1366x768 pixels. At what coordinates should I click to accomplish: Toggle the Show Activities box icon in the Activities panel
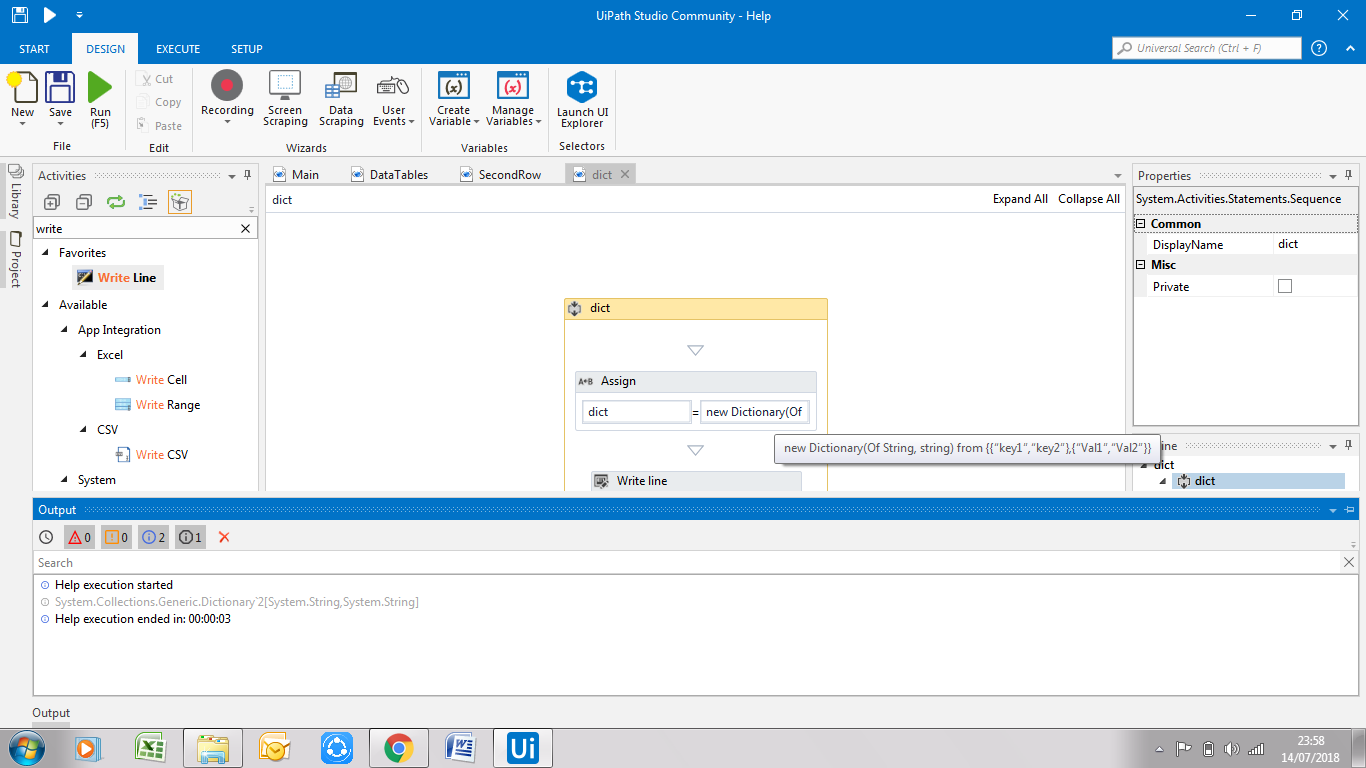pos(180,202)
